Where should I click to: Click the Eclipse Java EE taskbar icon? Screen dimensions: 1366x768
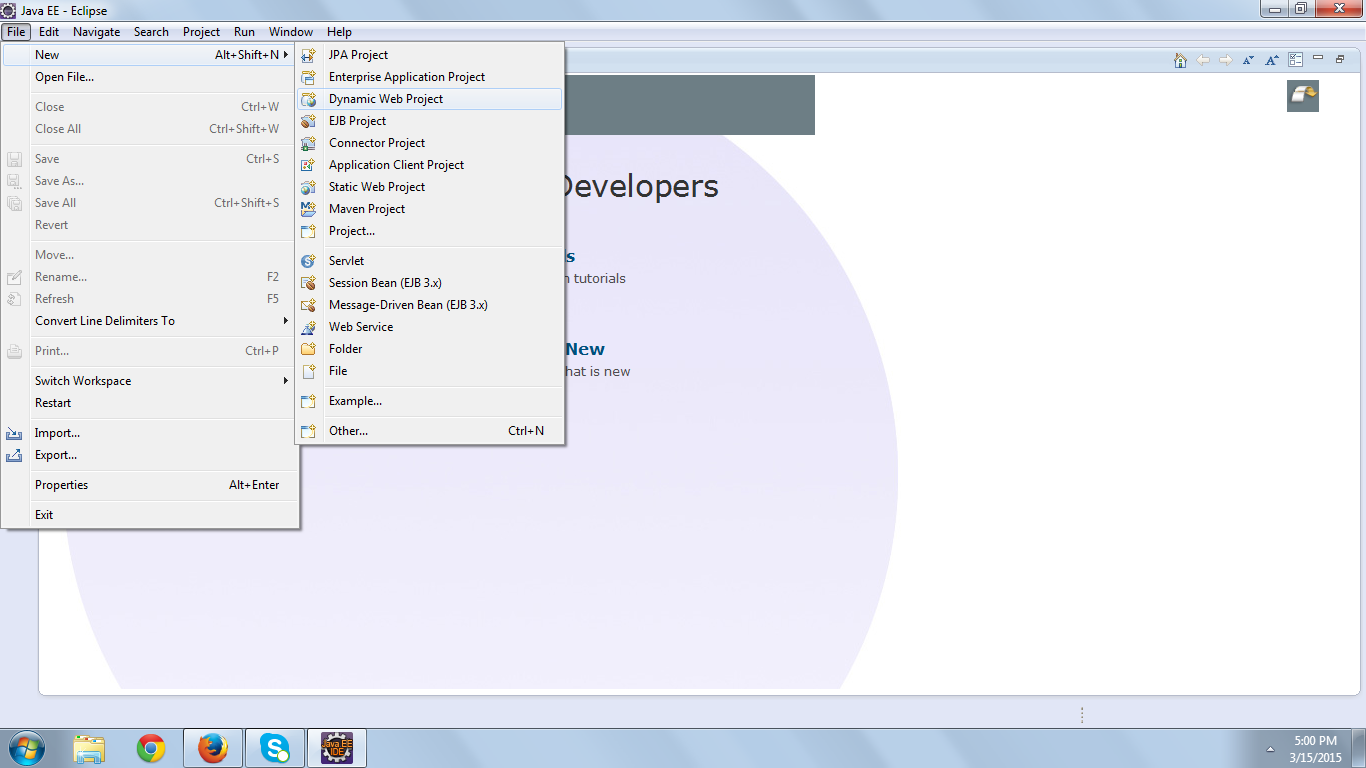point(336,748)
